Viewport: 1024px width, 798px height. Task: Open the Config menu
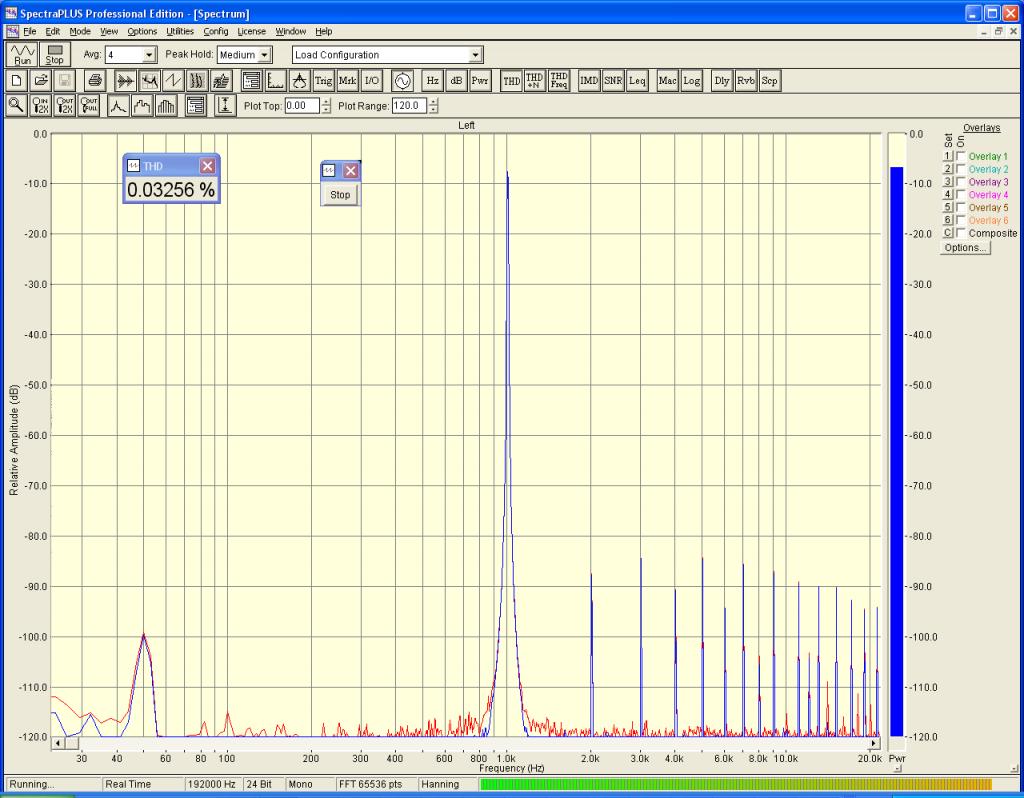216,32
